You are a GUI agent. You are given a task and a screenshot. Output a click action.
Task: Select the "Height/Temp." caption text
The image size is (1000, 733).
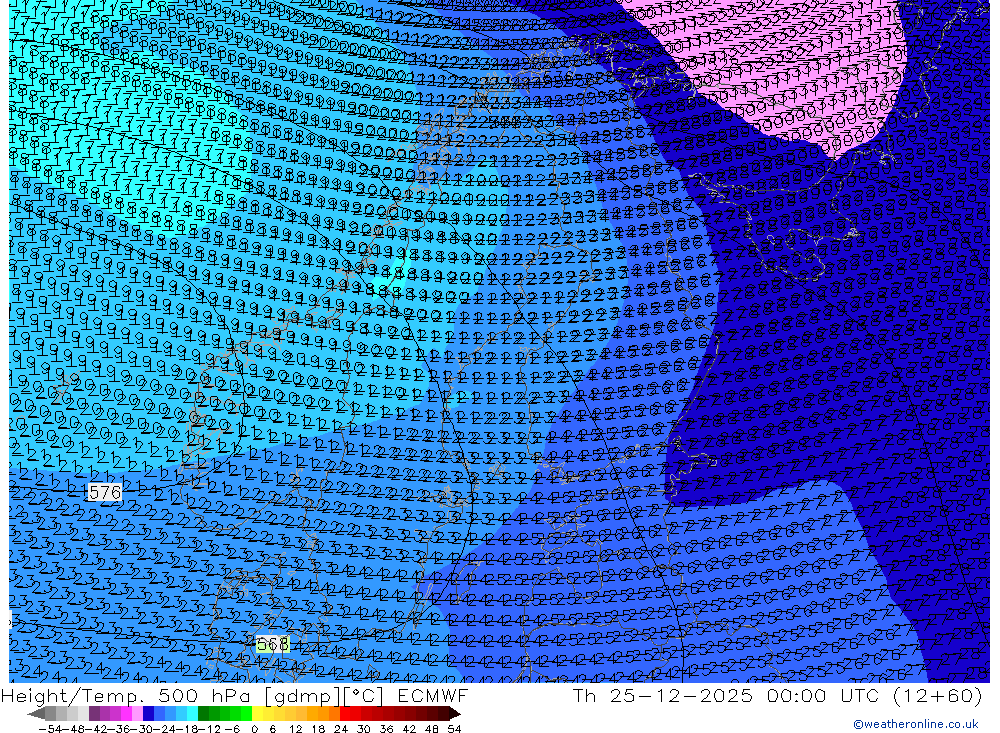point(71,695)
